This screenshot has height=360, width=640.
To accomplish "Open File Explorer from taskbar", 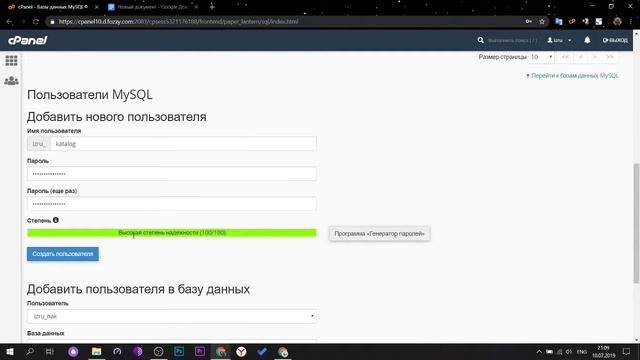I will coord(96,351).
